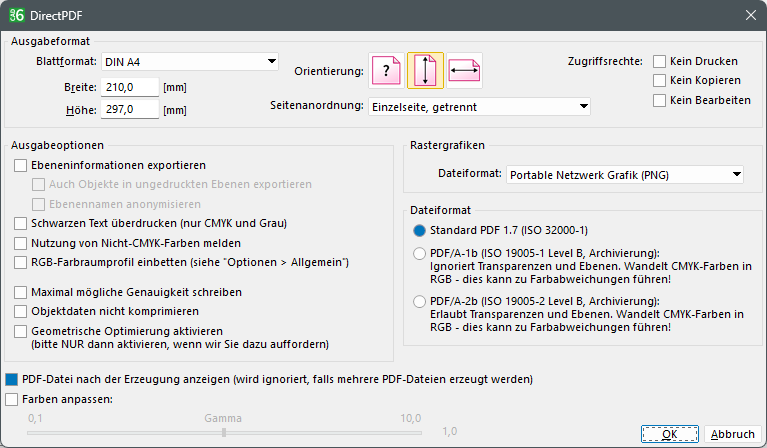
Task: Choose landscape orientation icon
Action: pyautogui.click(x=464, y=71)
